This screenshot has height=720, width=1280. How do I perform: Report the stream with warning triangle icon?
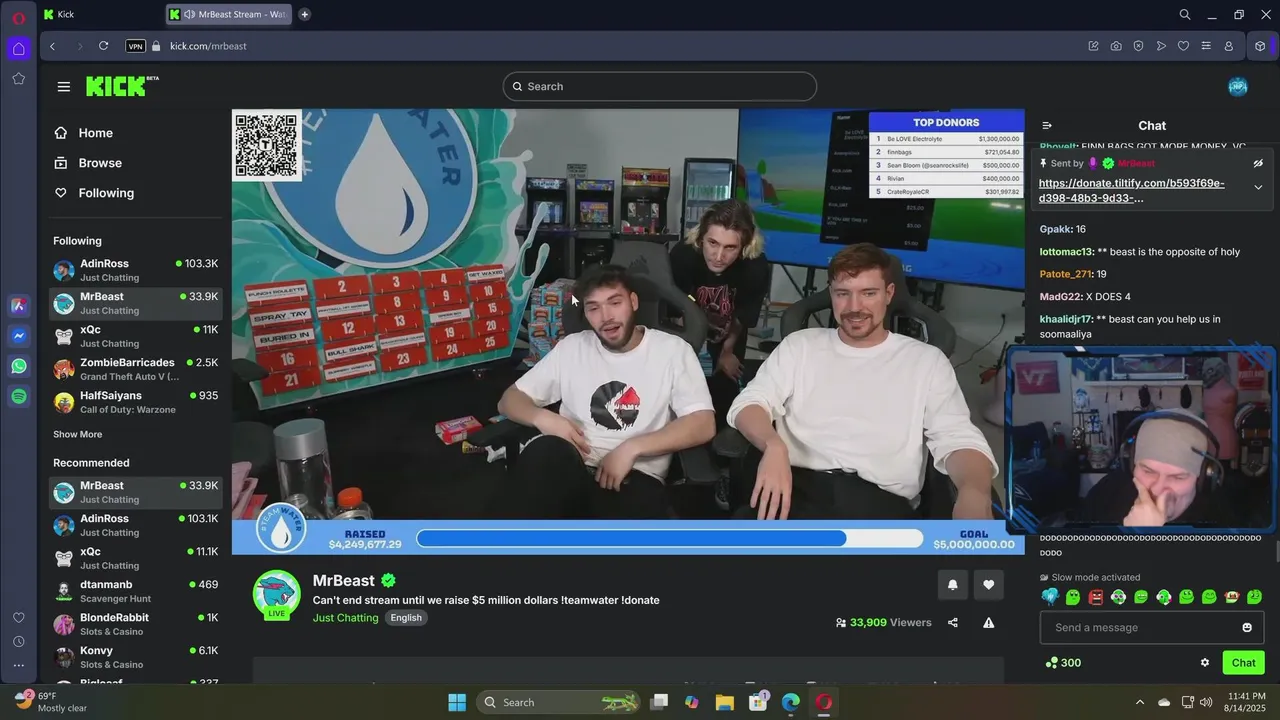click(x=988, y=622)
